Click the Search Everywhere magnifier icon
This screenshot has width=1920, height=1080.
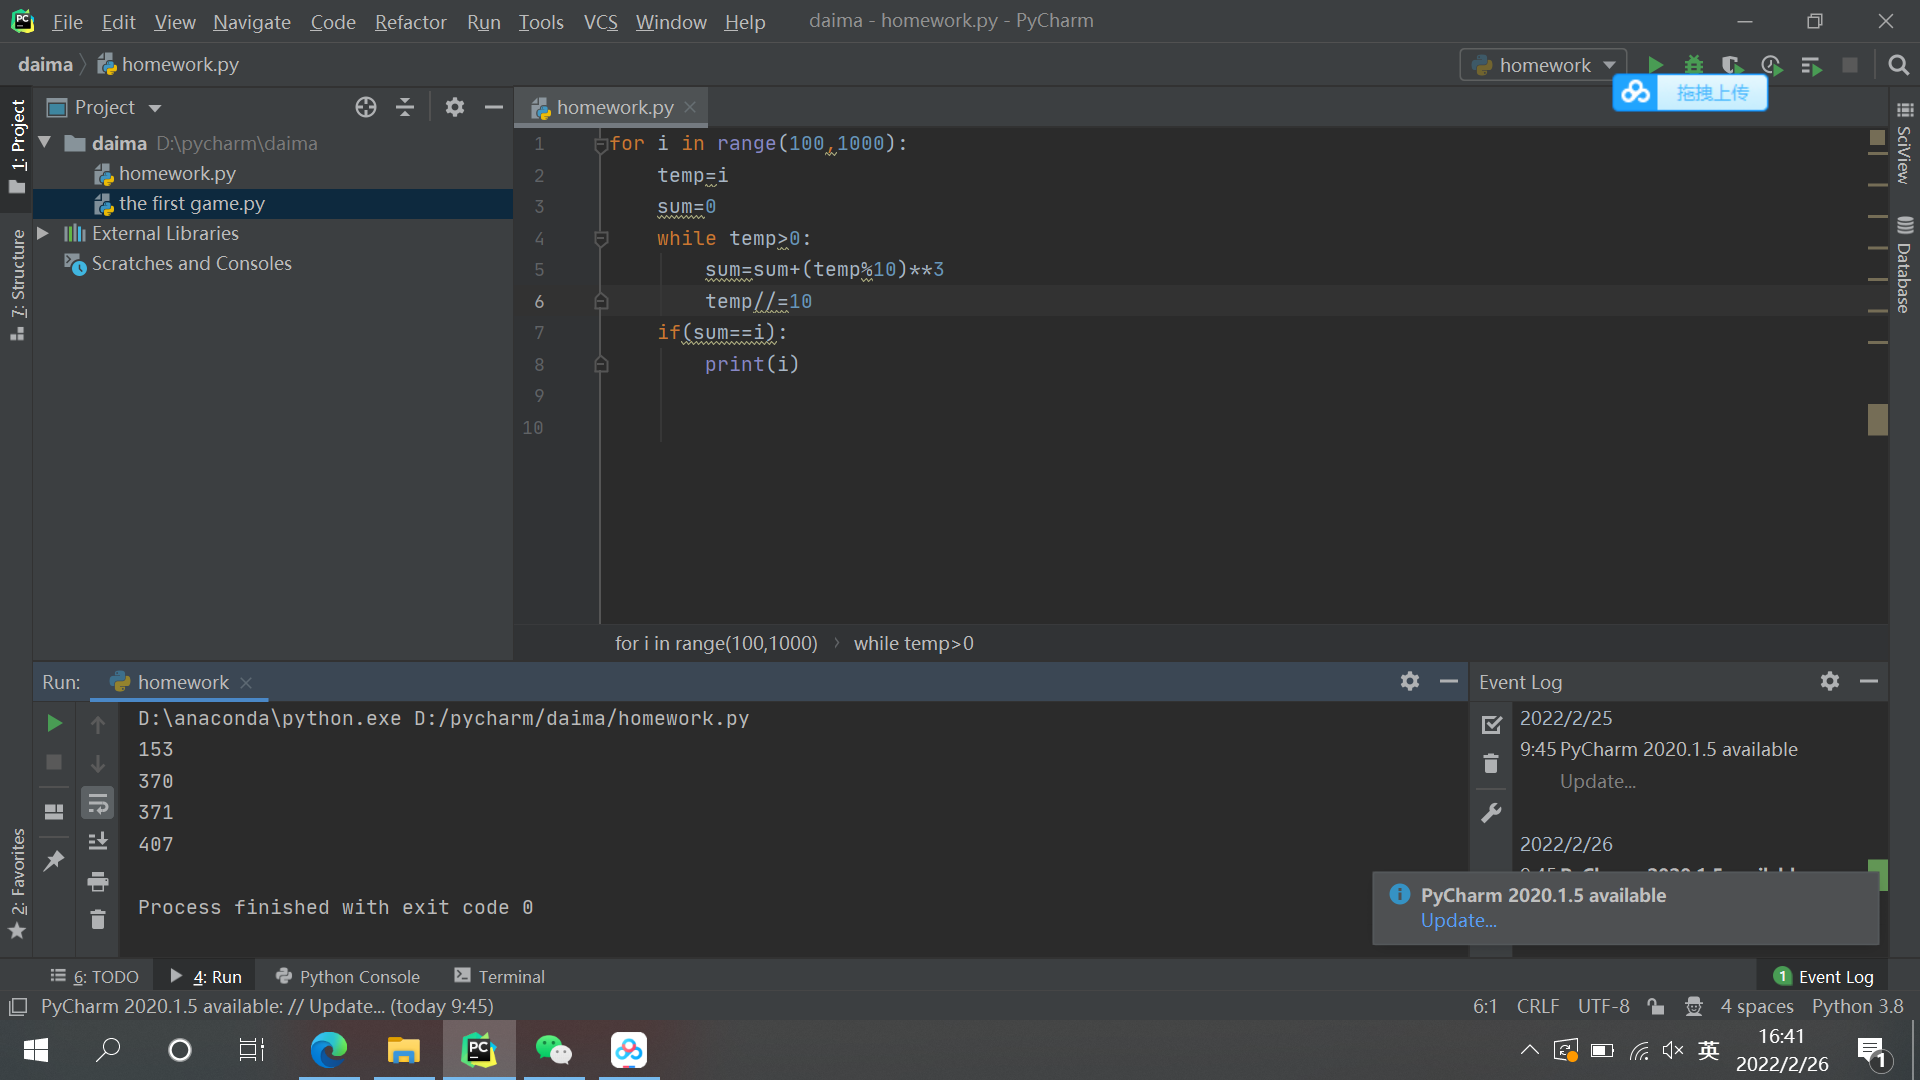coord(1898,65)
